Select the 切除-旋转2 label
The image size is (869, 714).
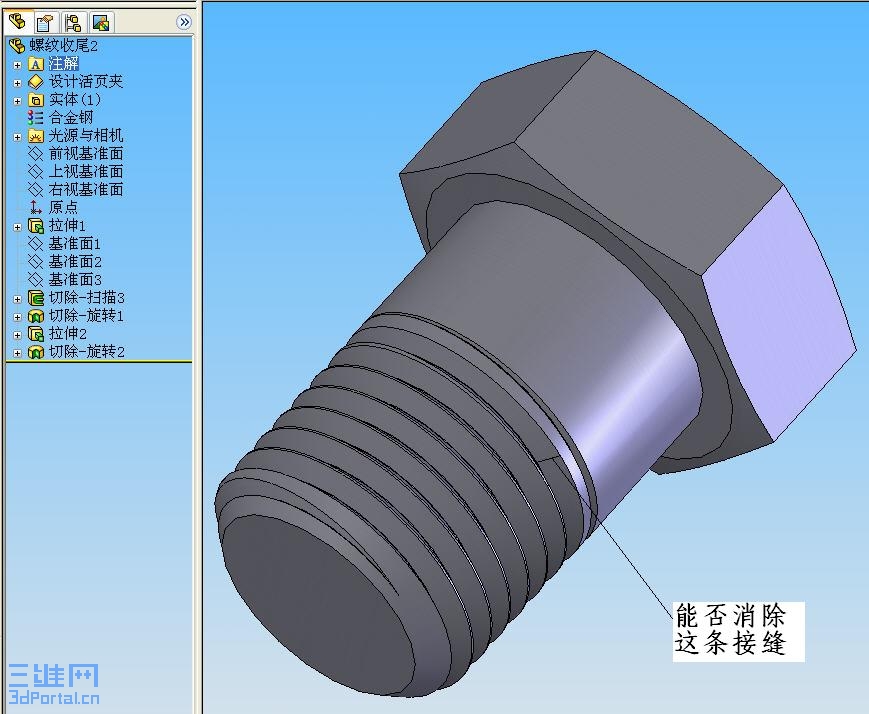(86, 351)
